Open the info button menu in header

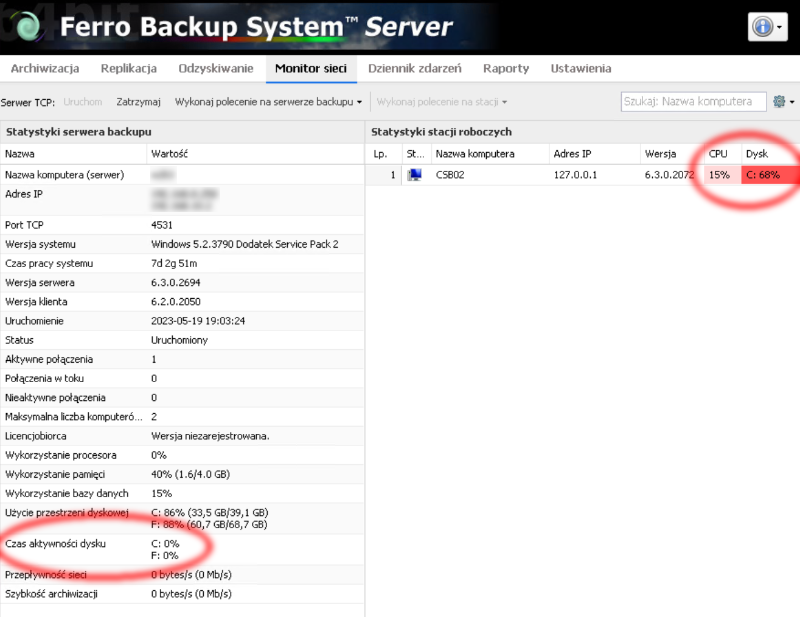click(x=768, y=27)
